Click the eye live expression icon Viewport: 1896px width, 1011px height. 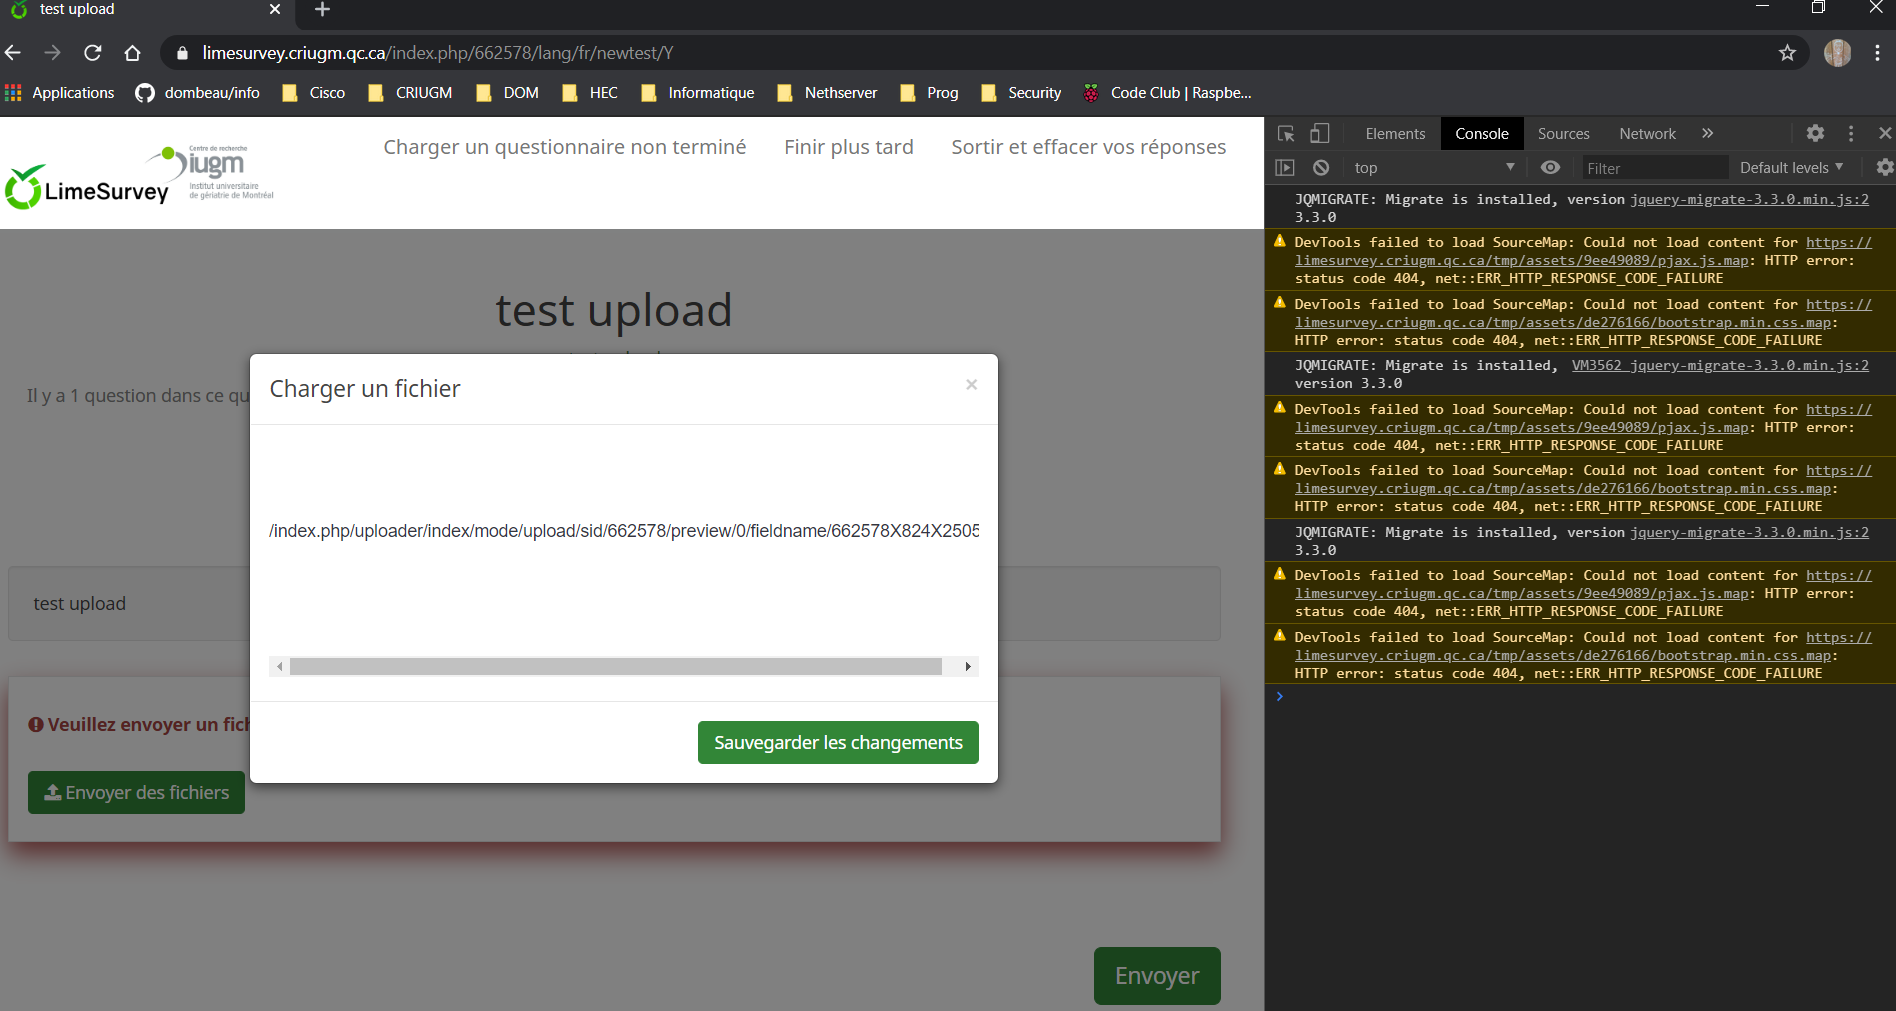1550,168
